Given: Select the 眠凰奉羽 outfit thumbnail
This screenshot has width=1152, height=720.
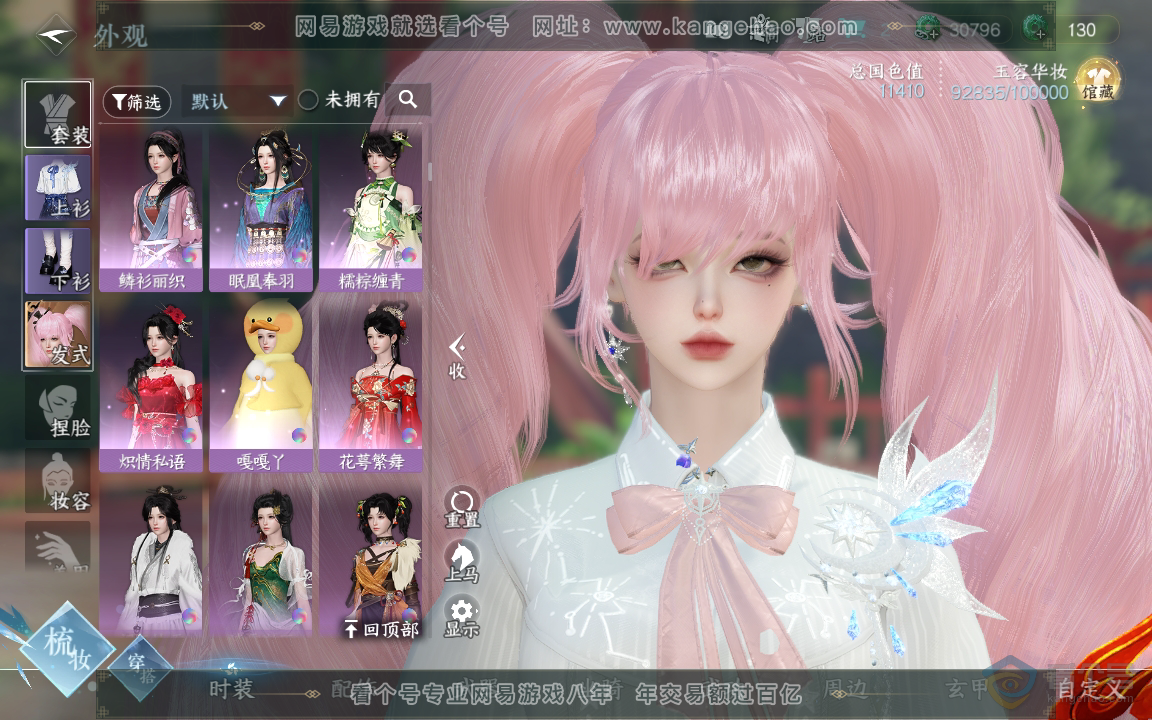Looking at the screenshot, I should (260, 208).
